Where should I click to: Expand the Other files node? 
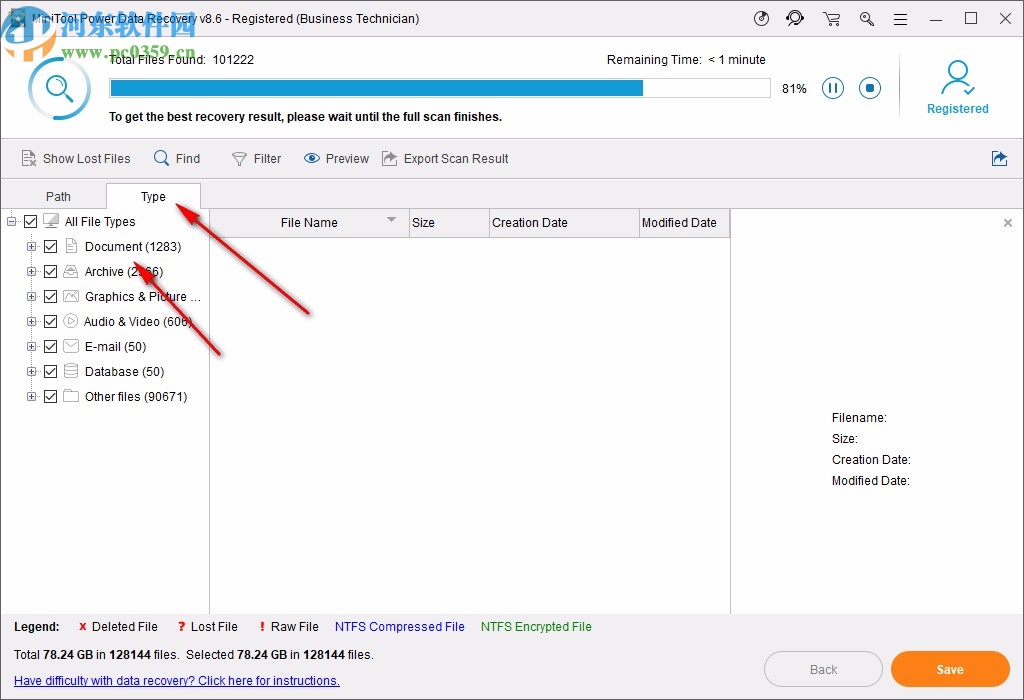coord(31,396)
